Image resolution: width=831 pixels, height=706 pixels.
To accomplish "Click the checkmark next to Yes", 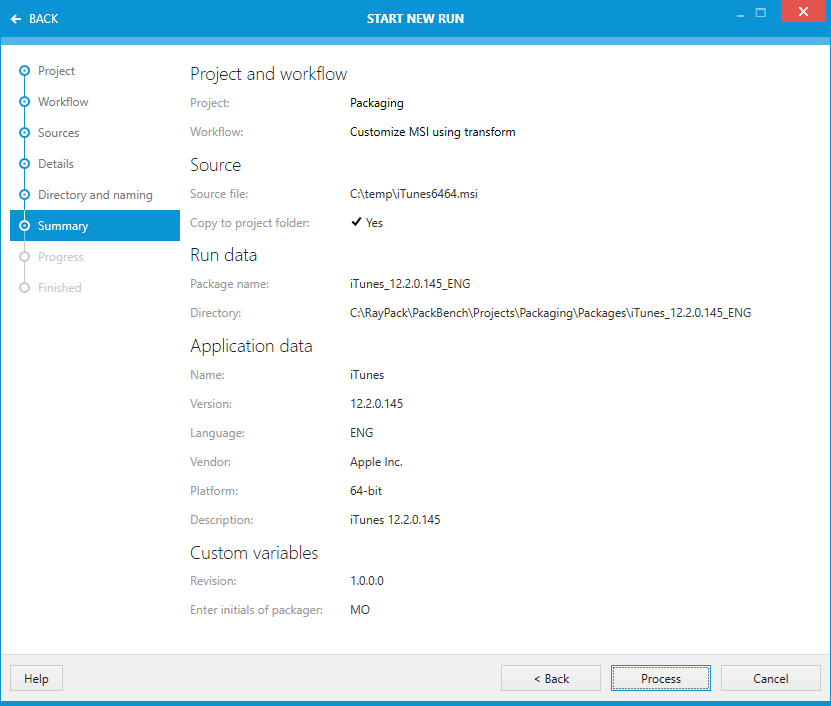I will pos(356,223).
